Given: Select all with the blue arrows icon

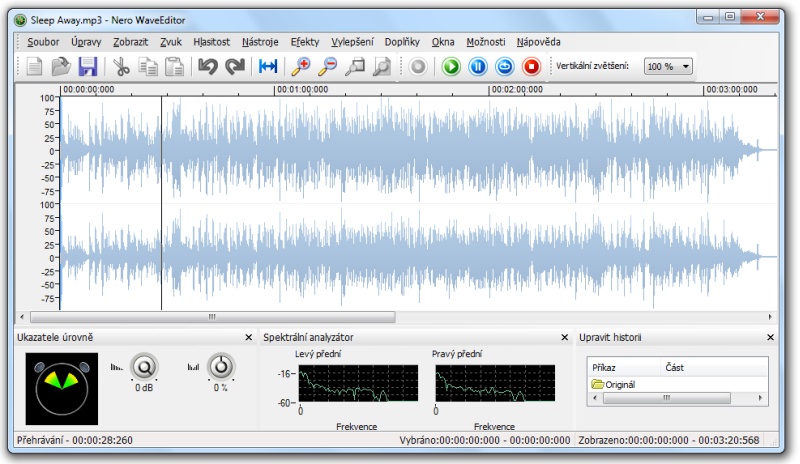Looking at the screenshot, I should (x=268, y=66).
